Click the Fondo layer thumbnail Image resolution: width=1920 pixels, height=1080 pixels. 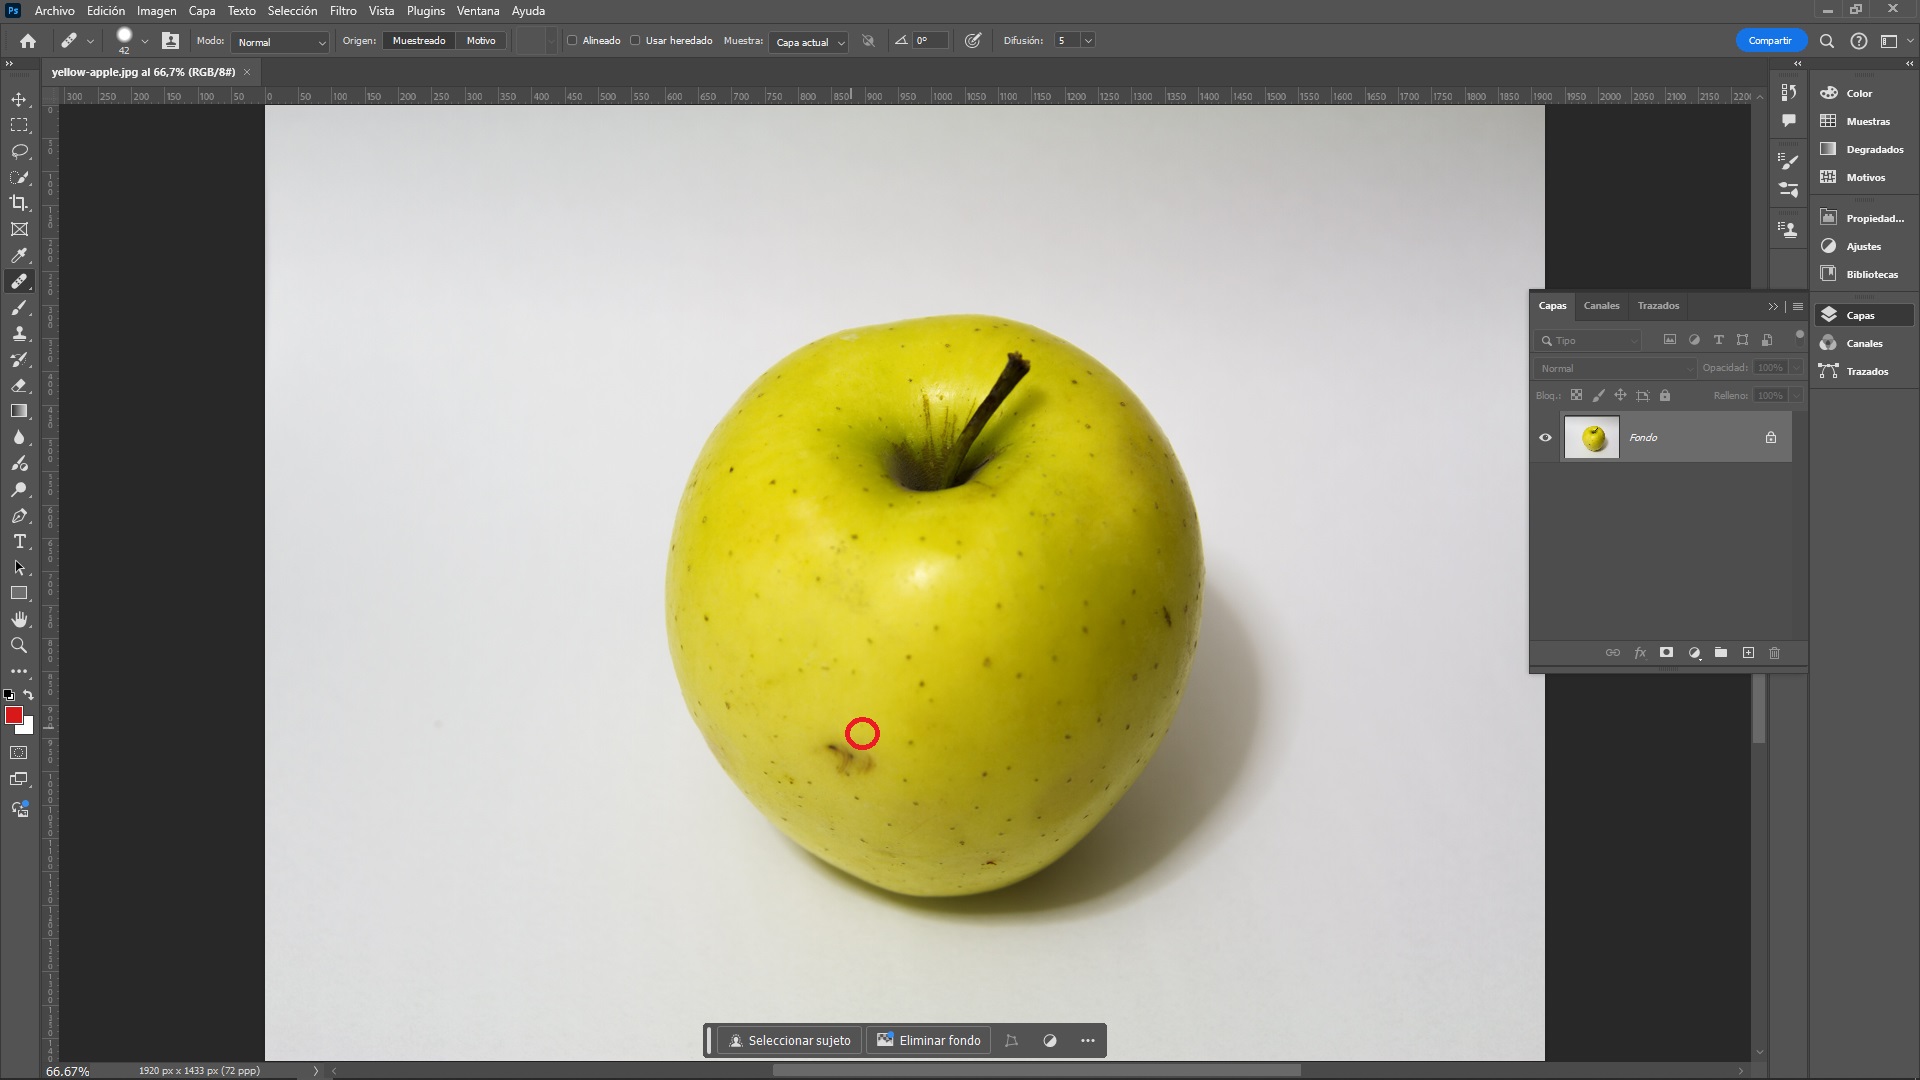pyautogui.click(x=1591, y=438)
